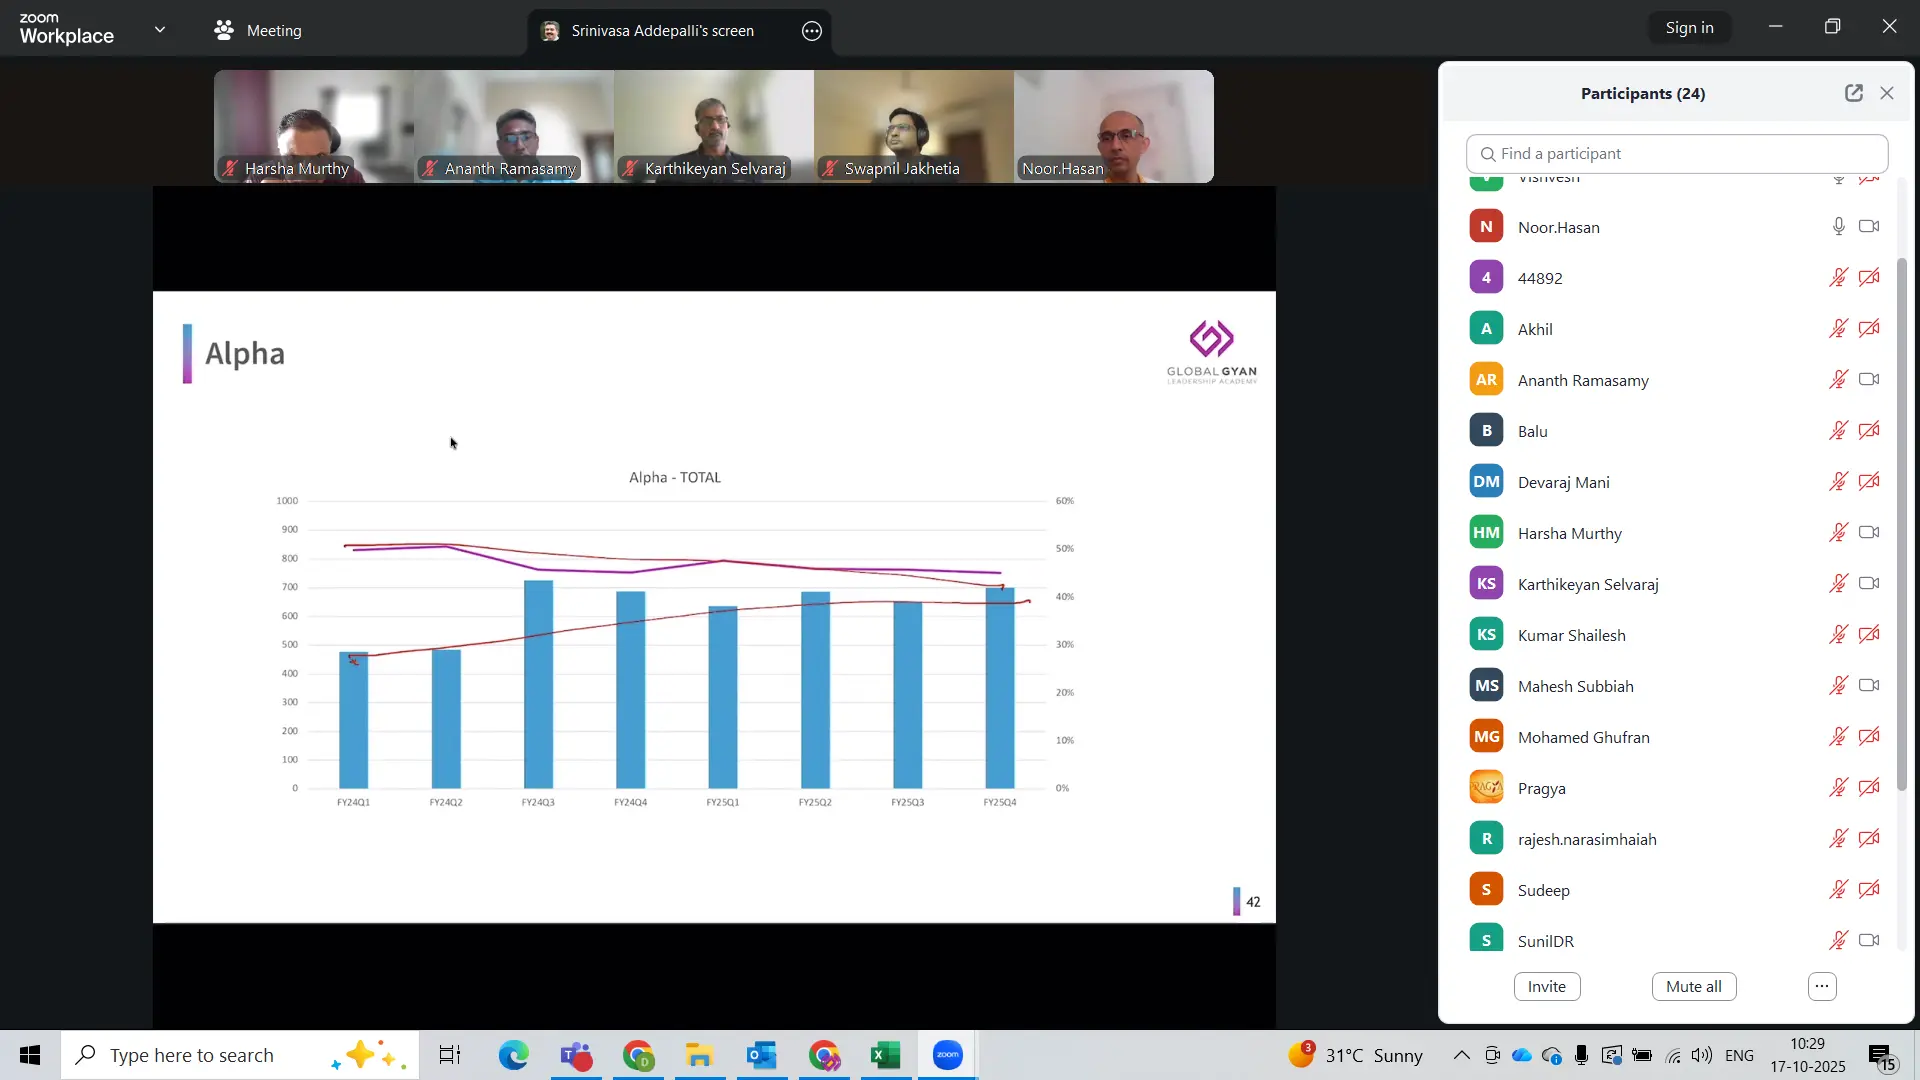The width and height of the screenshot is (1920, 1080).
Task: Click the Invite button
Action: pos(1546,987)
